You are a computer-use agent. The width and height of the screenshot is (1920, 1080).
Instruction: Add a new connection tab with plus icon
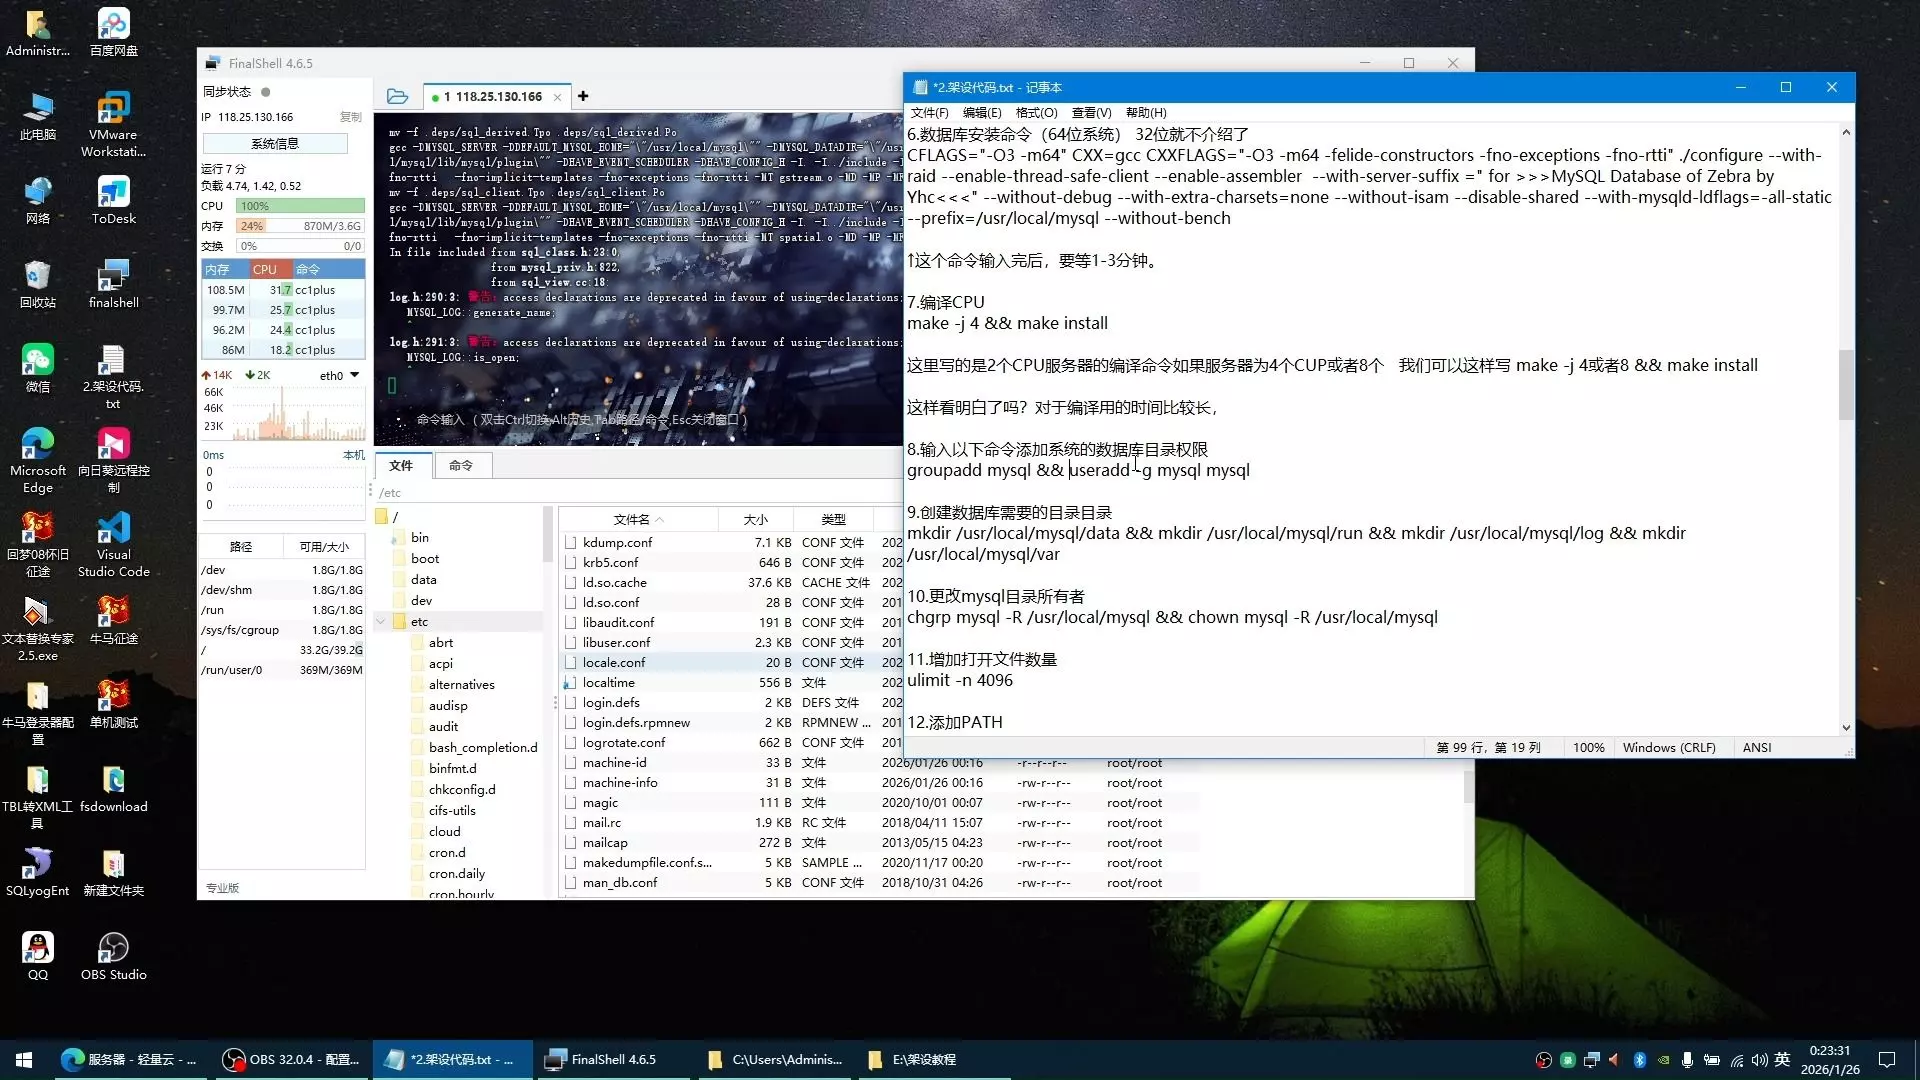click(583, 96)
